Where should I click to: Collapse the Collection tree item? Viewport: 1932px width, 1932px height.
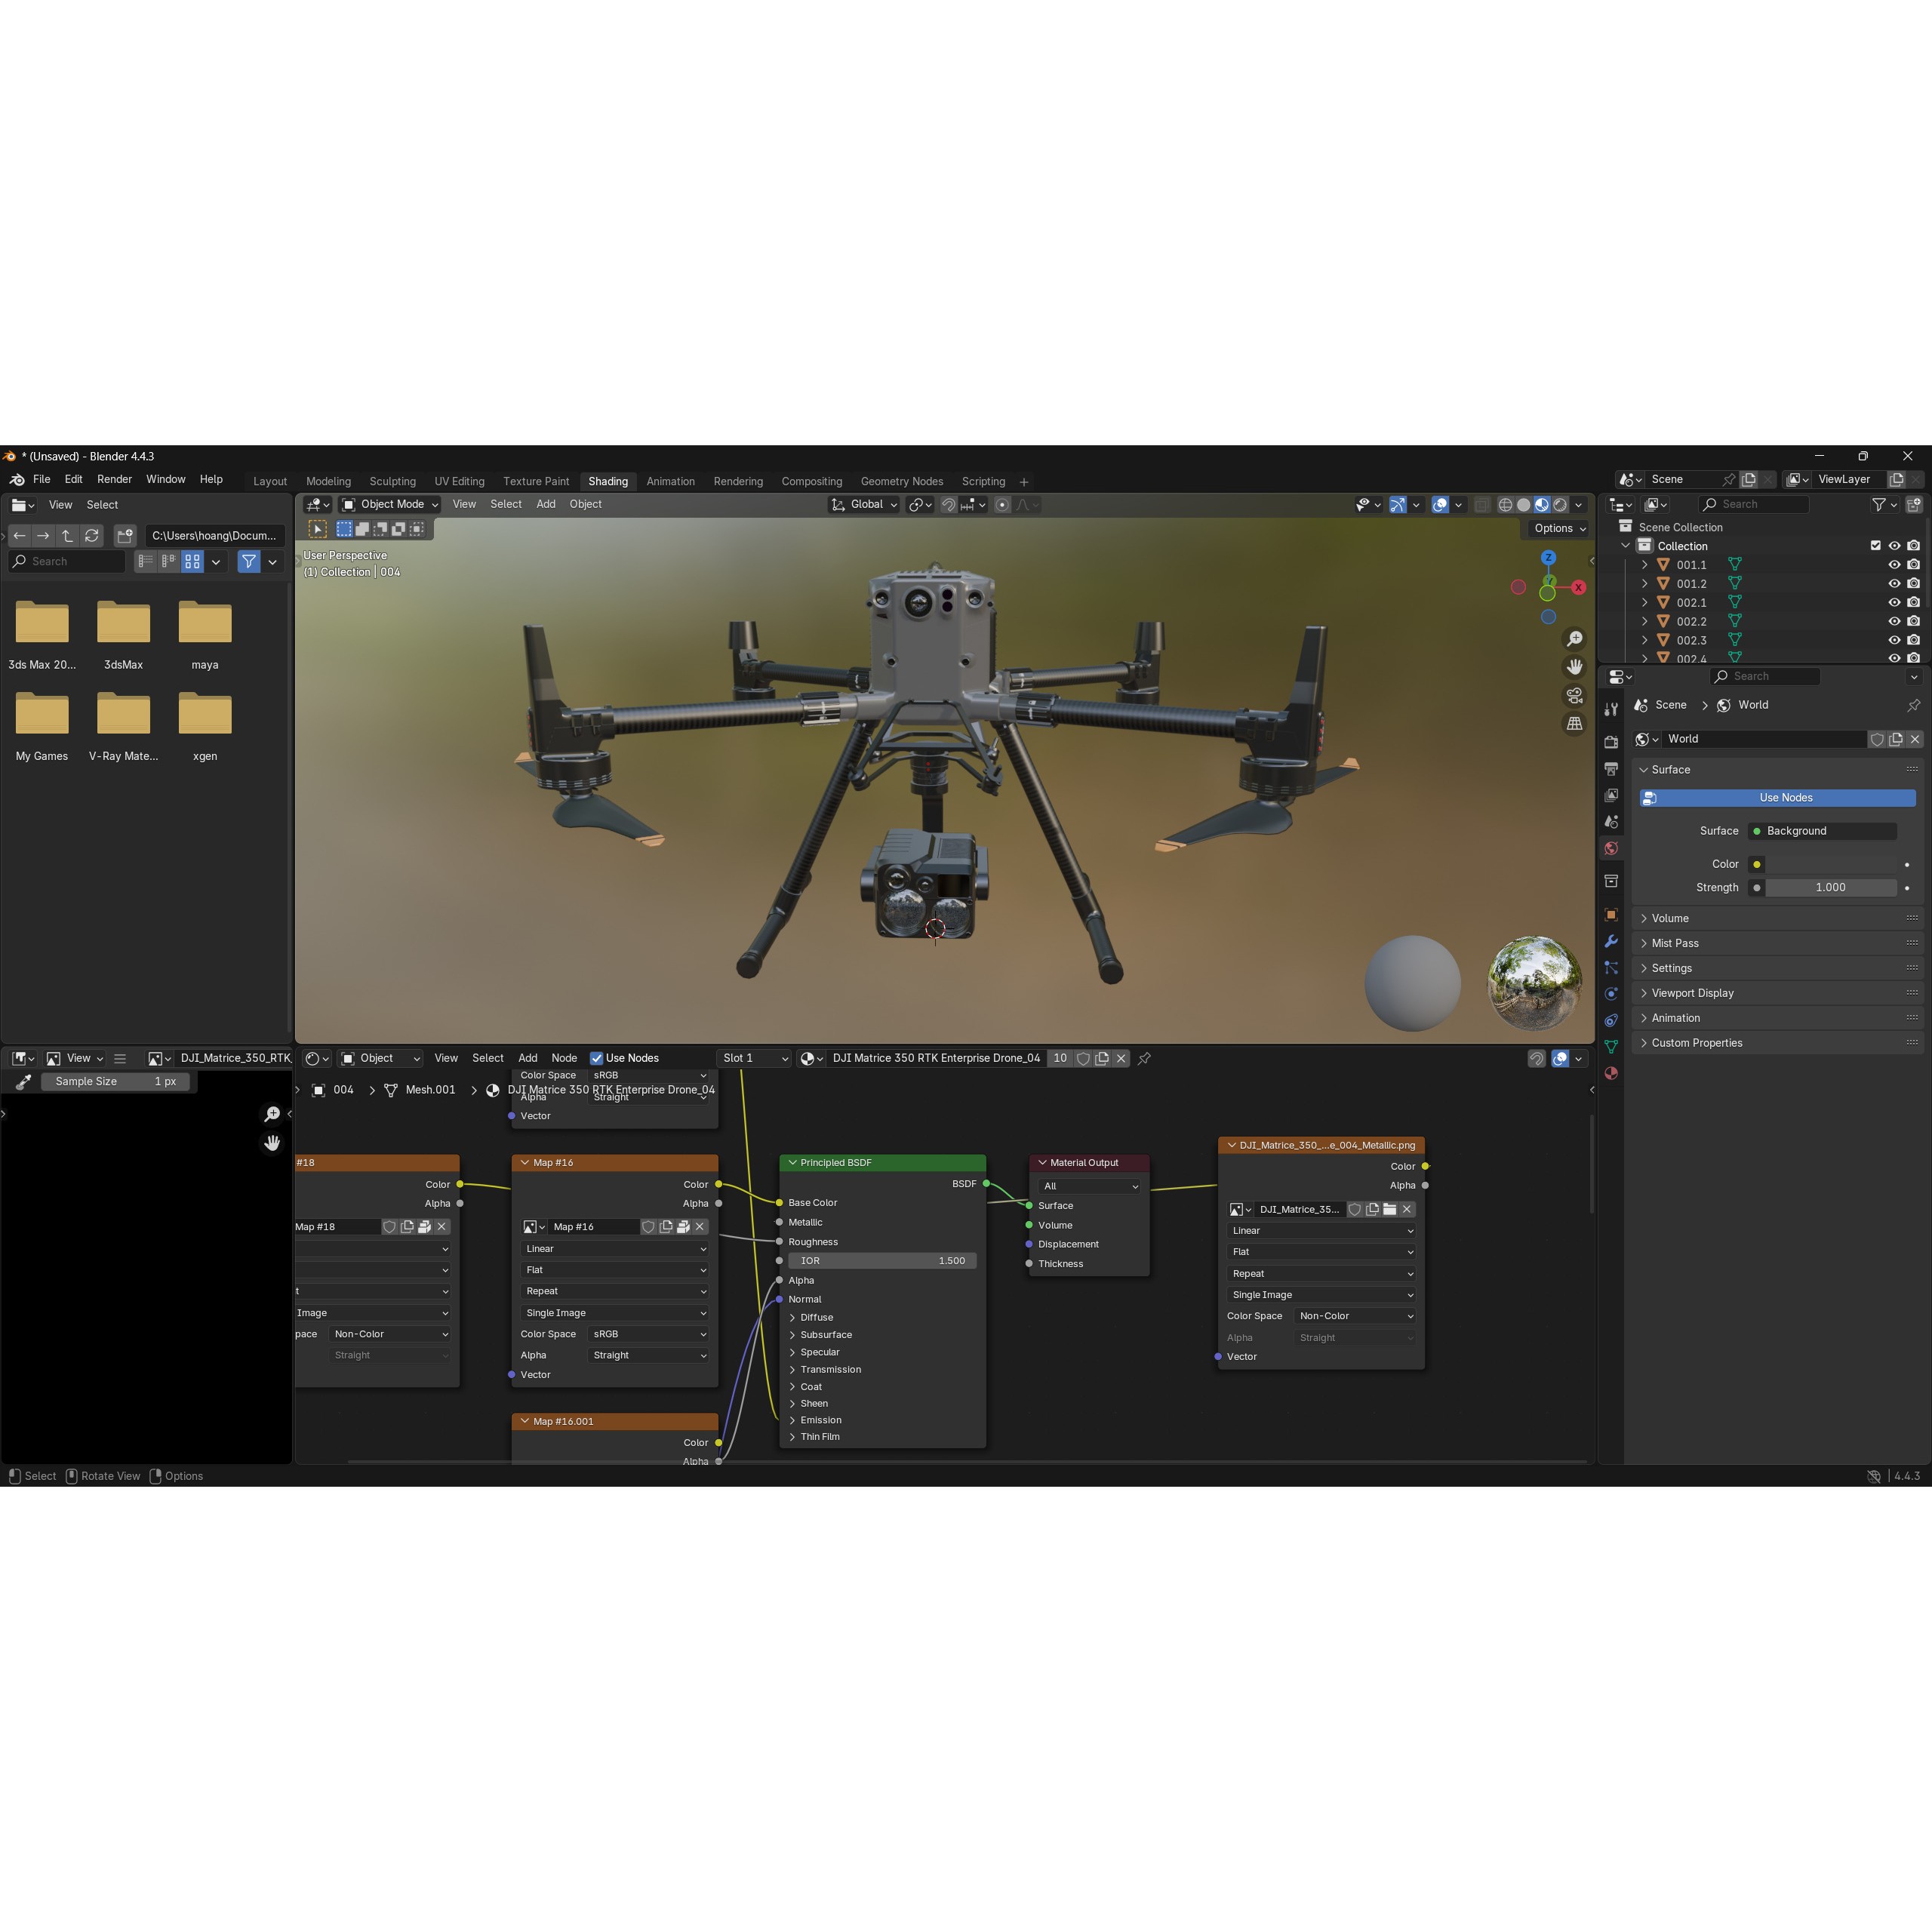[x=1625, y=546]
